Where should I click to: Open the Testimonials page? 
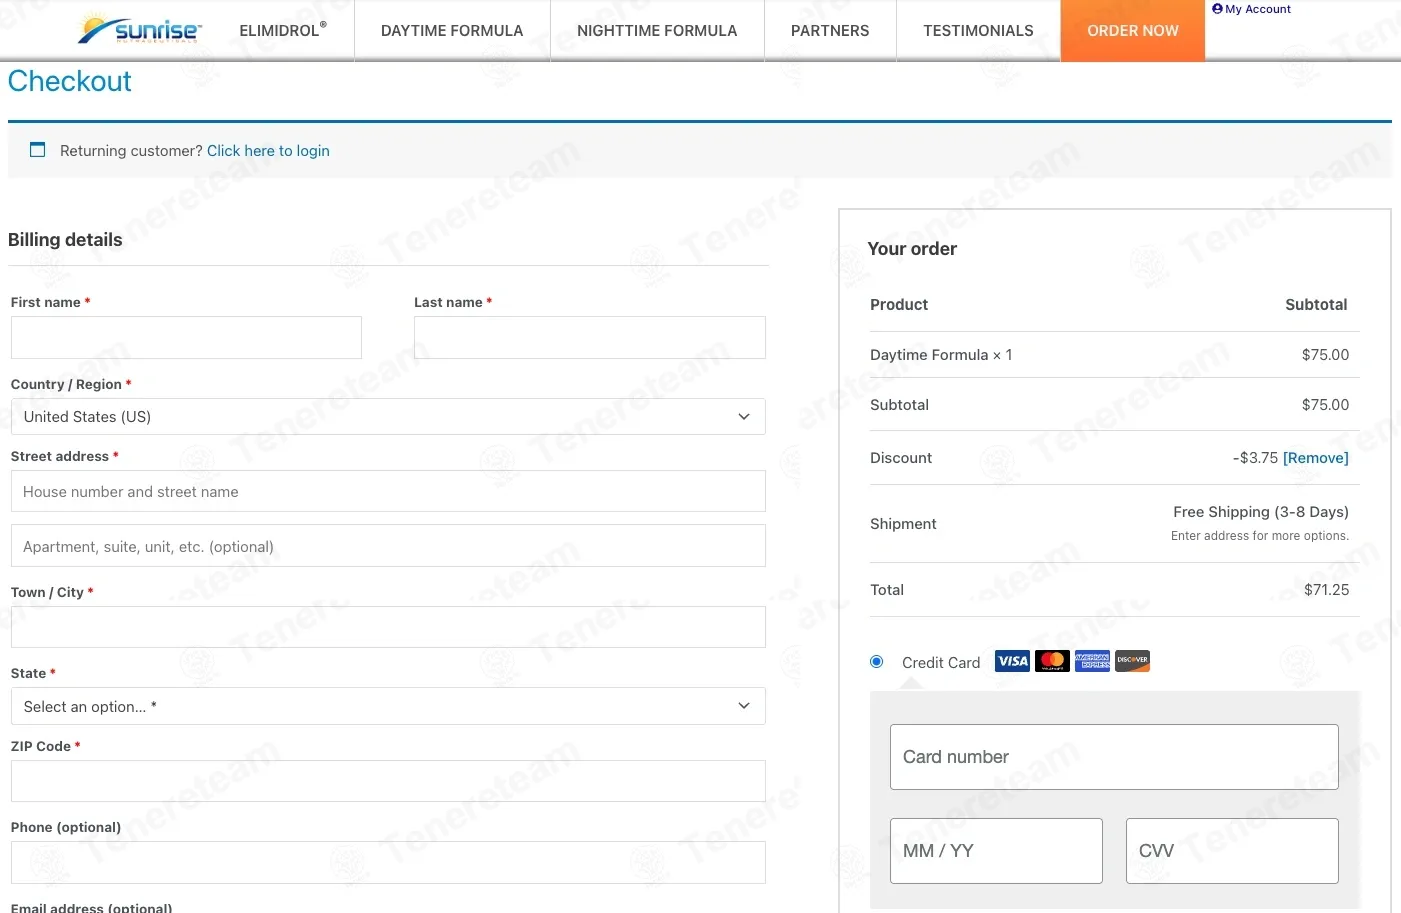click(978, 31)
